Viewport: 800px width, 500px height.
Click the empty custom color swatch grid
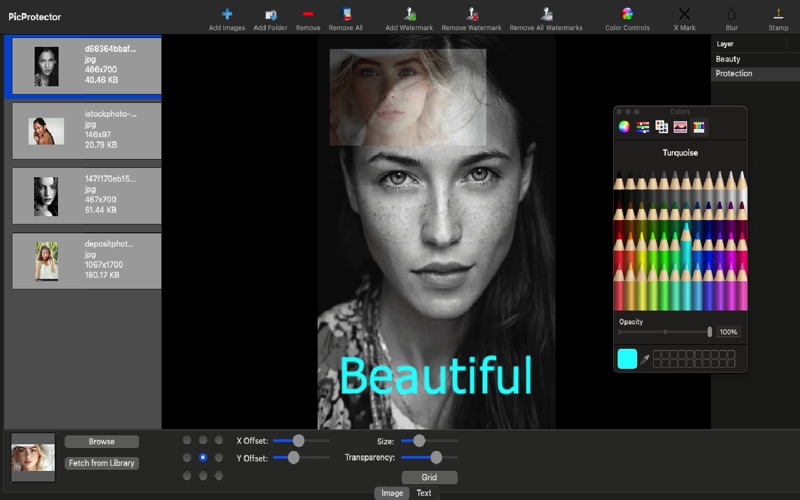click(694, 359)
